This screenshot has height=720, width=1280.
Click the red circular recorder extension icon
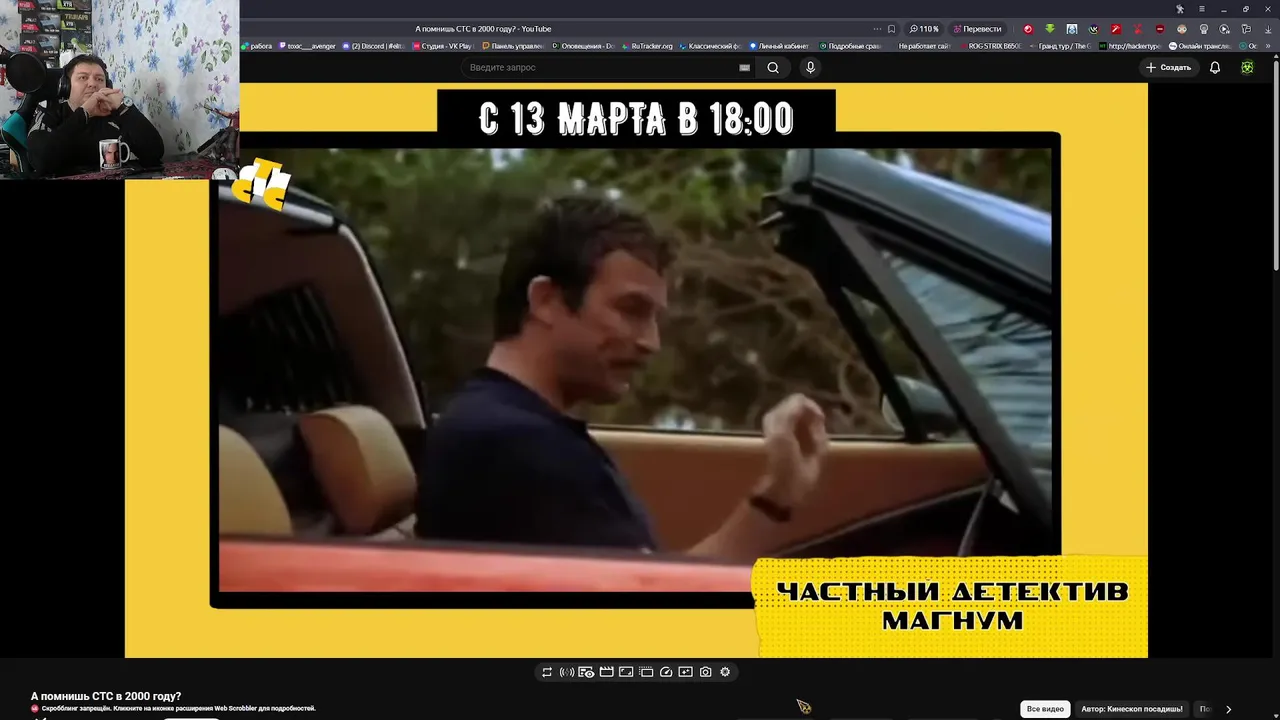(1028, 29)
